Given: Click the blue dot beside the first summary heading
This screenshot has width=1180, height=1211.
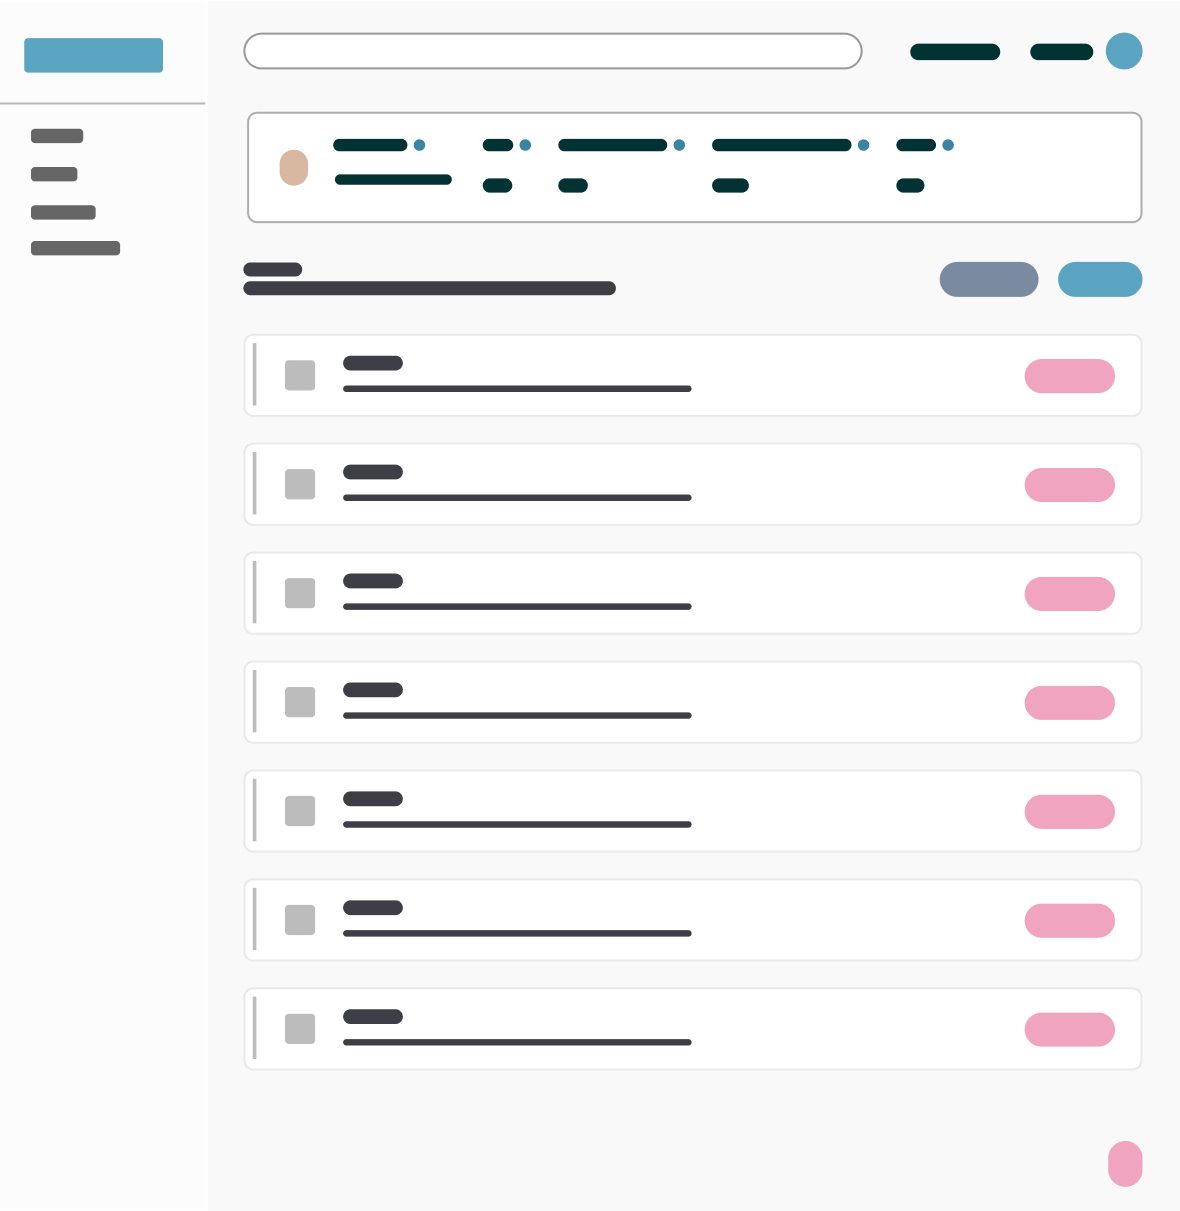Looking at the screenshot, I should (420, 145).
